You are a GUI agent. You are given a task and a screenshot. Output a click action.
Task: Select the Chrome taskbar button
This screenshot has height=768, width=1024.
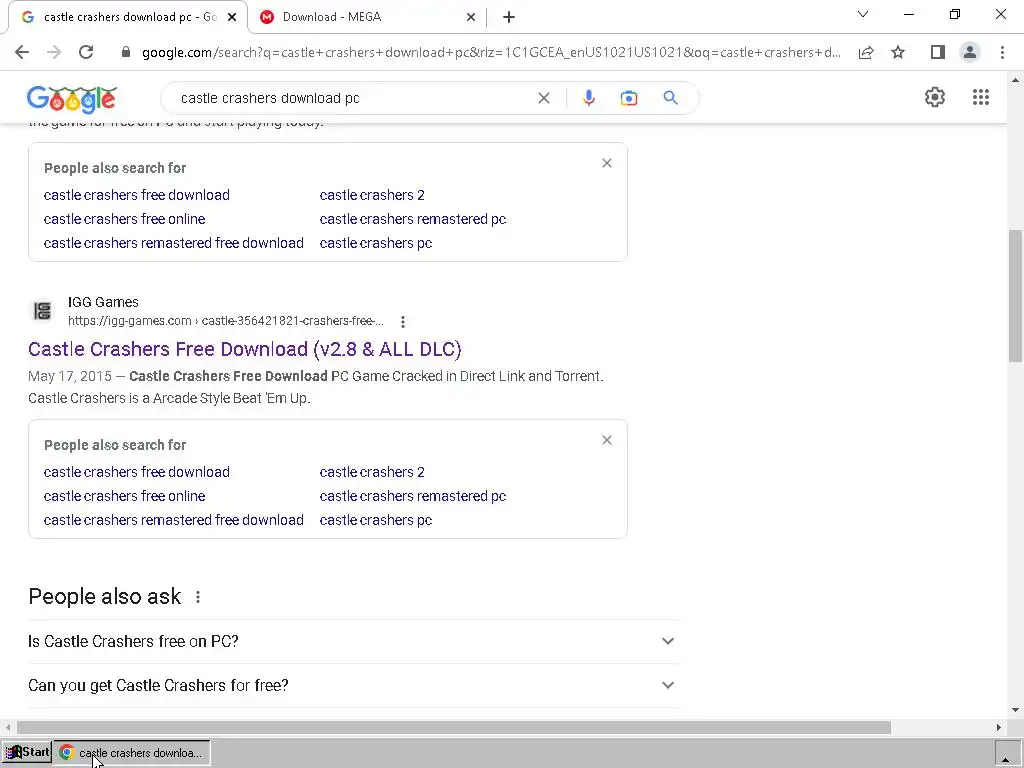pyautogui.click(x=132, y=752)
